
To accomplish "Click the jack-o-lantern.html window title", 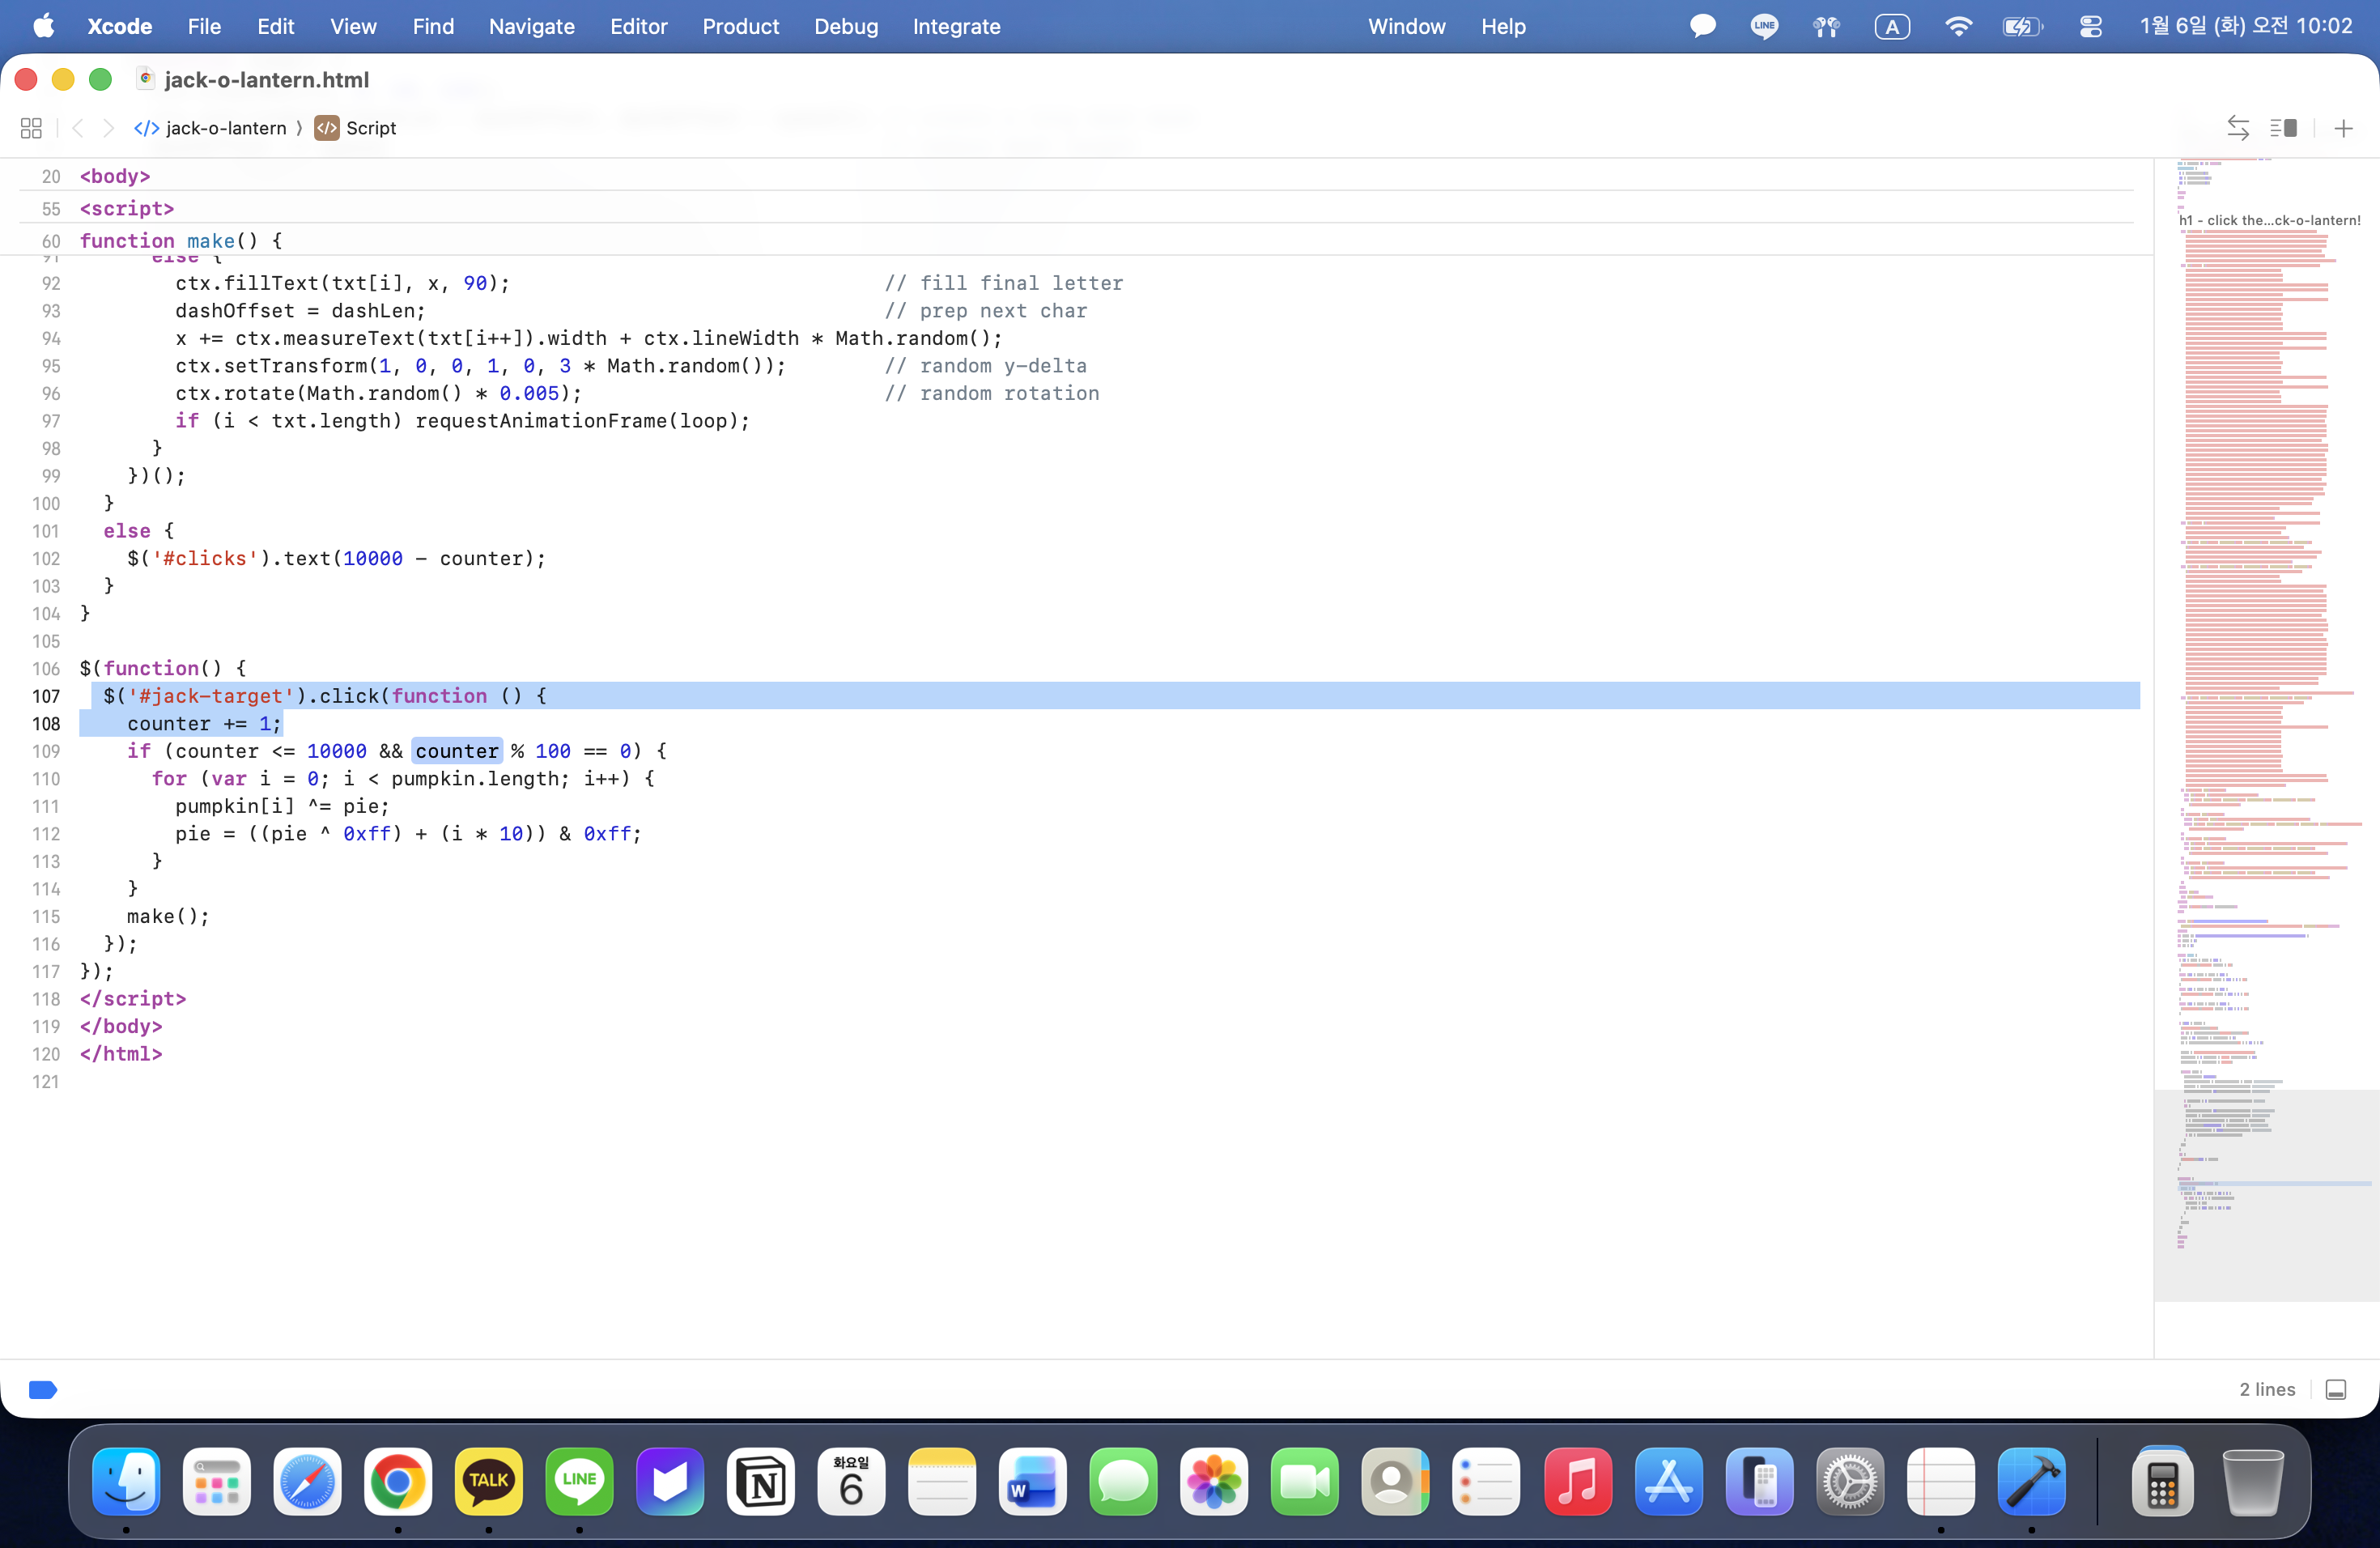I will [266, 79].
